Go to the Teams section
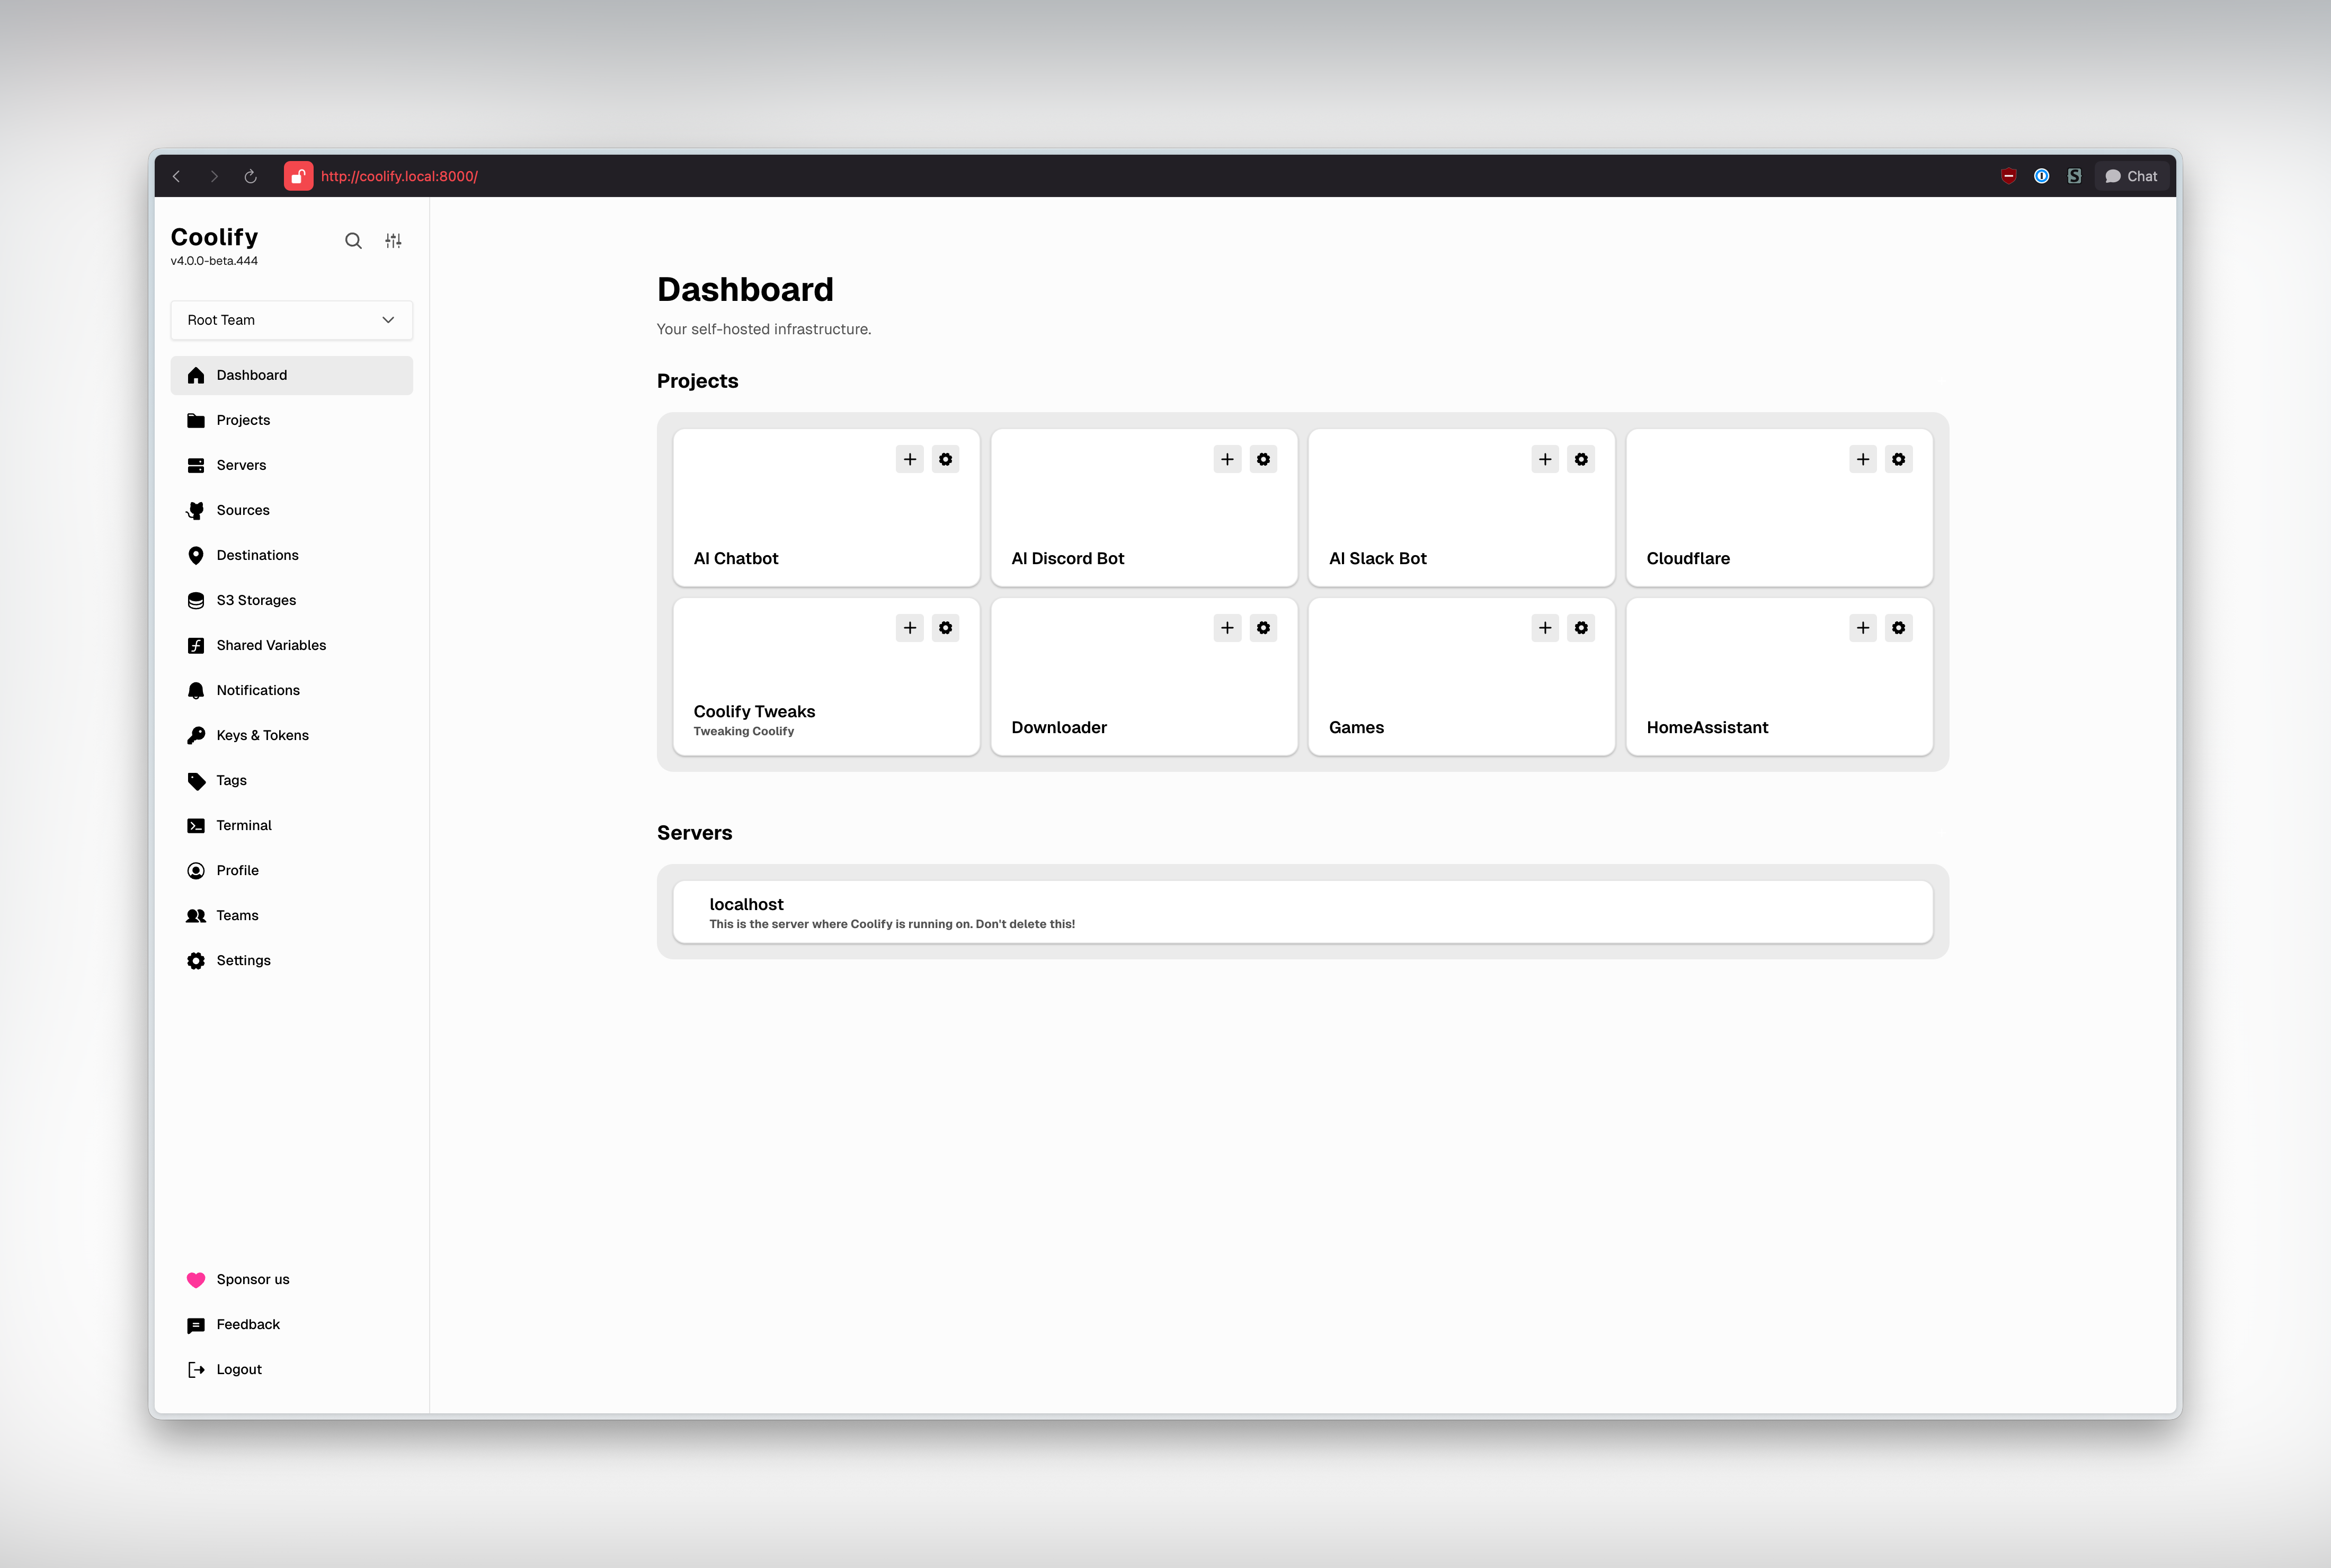This screenshot has width=2331, height=1568. tap(237, 915)
